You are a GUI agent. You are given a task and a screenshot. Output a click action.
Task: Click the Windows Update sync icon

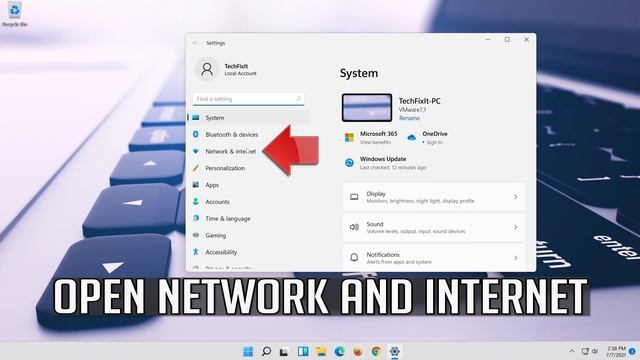pos(349,162)
